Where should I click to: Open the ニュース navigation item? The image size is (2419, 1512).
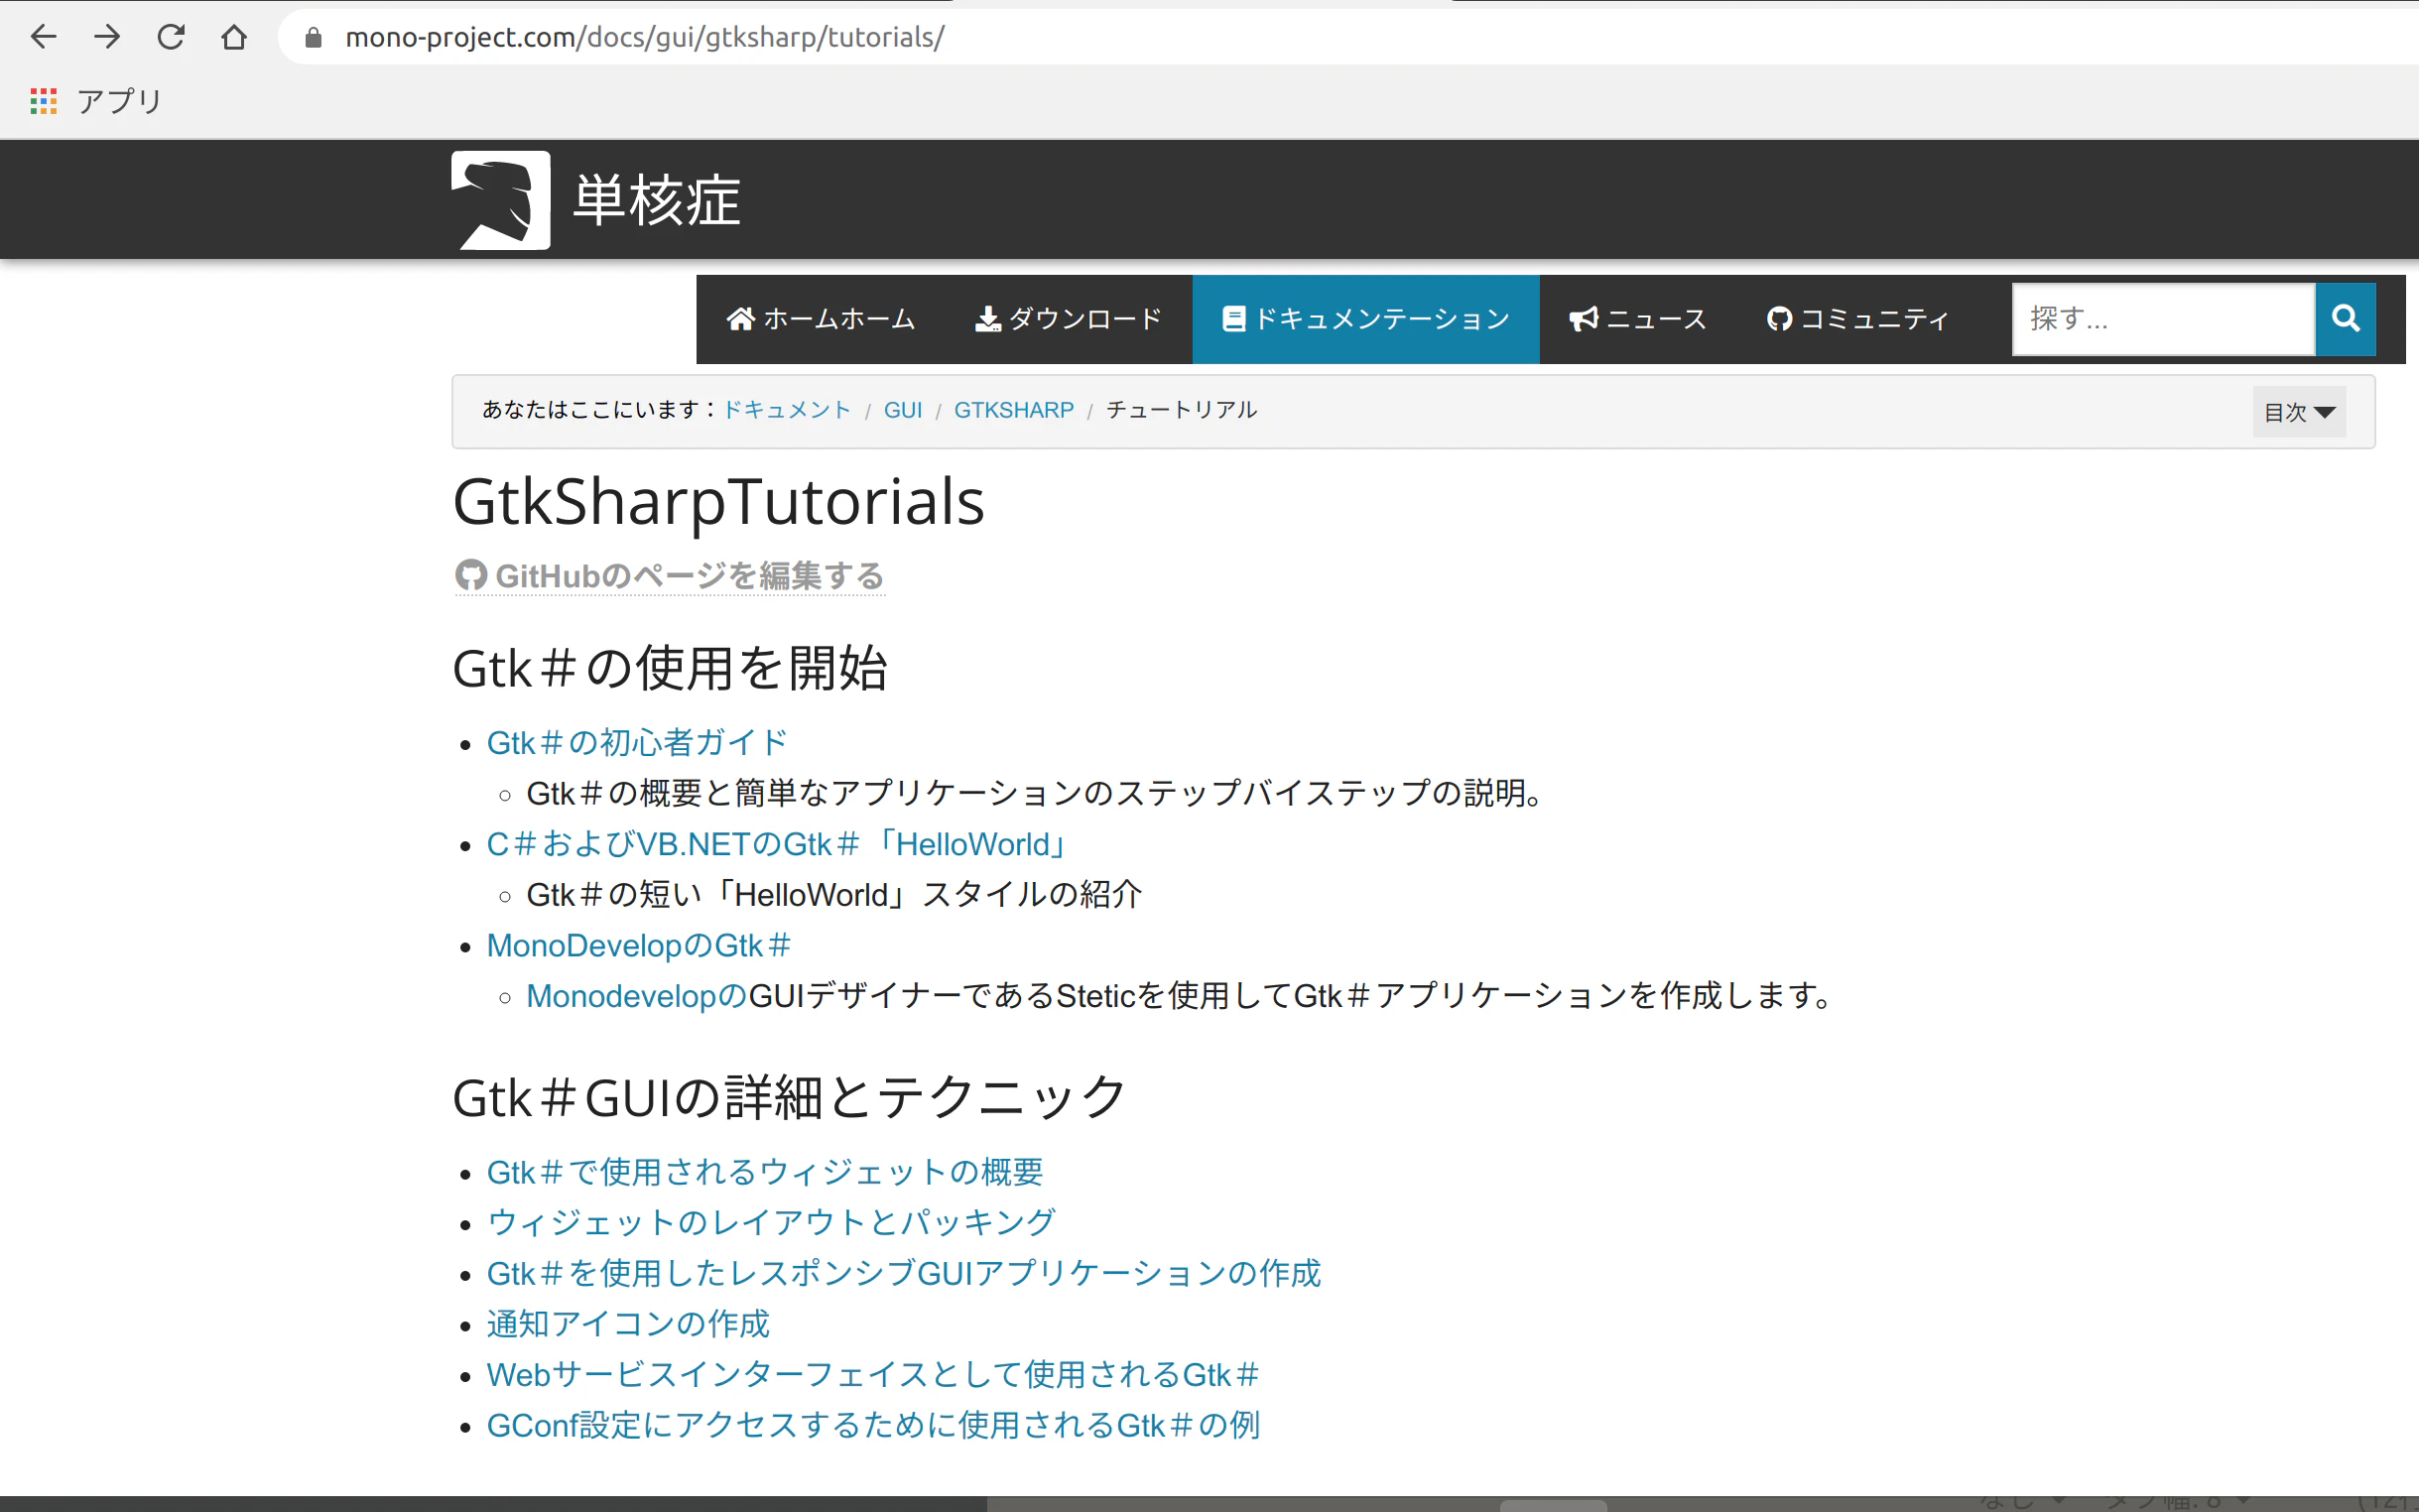1638,319
